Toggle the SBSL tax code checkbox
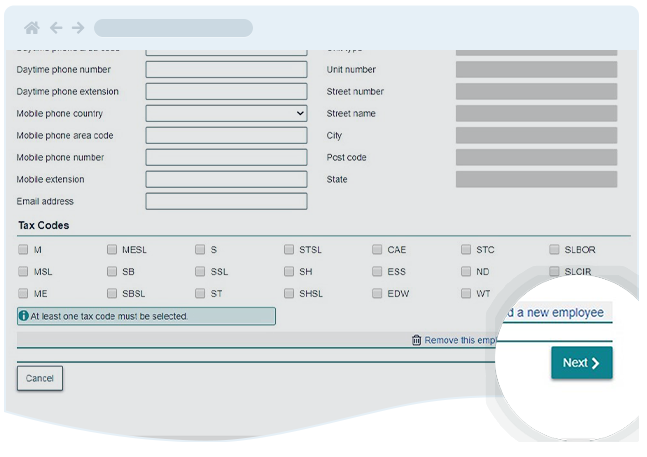 (x=112, y=294)
